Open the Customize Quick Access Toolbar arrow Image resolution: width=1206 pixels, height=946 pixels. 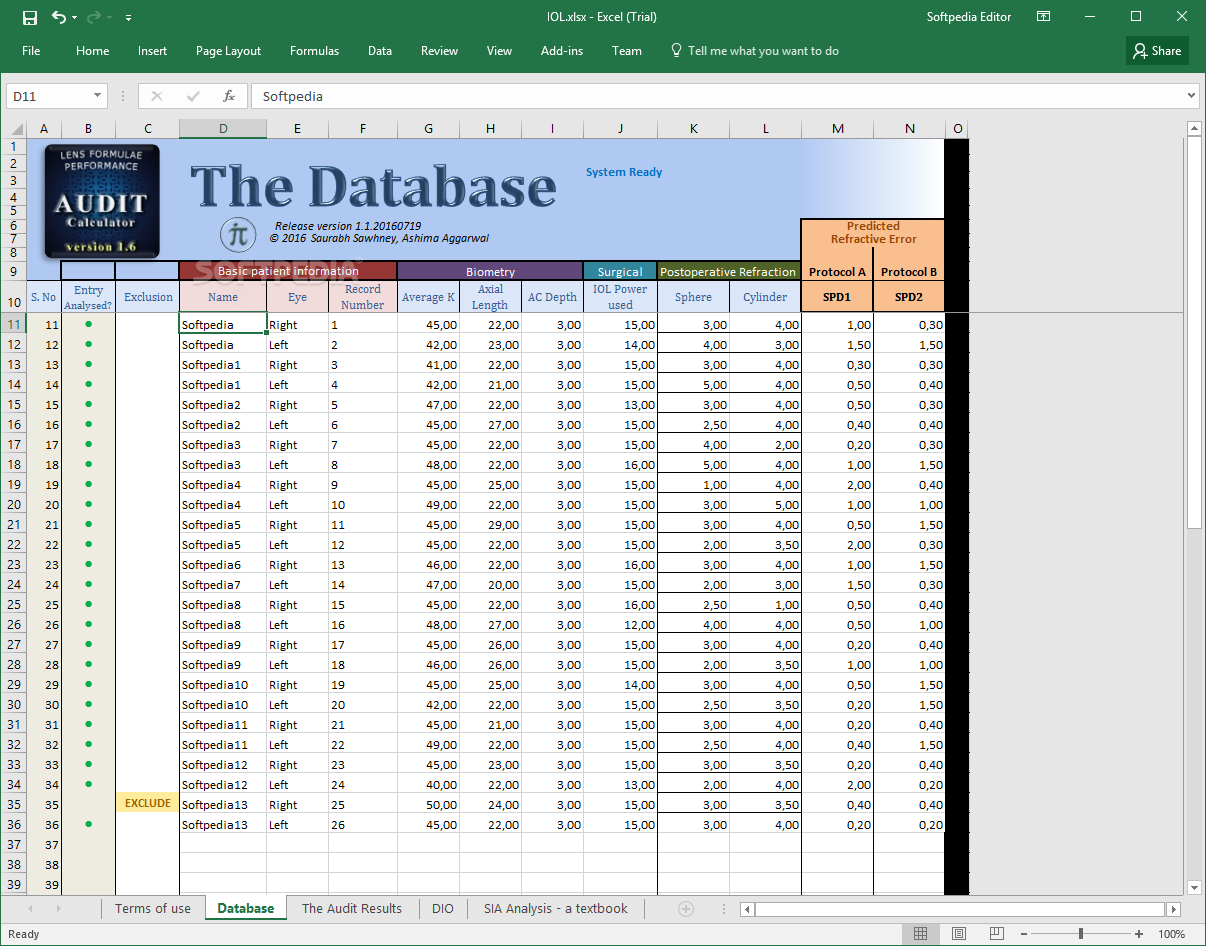(129, 18)
